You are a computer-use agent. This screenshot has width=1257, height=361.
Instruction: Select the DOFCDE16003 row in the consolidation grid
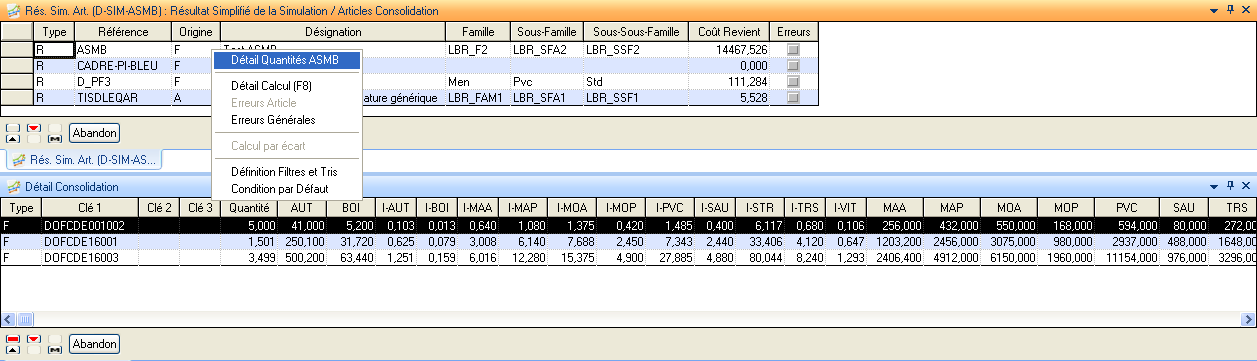point(628,258)
